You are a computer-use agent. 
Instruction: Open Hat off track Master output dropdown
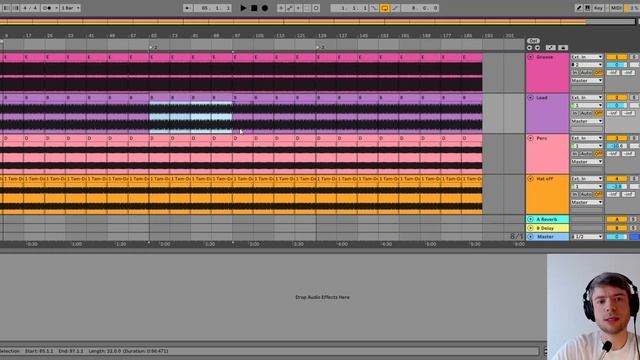click(x=587, y=202)
